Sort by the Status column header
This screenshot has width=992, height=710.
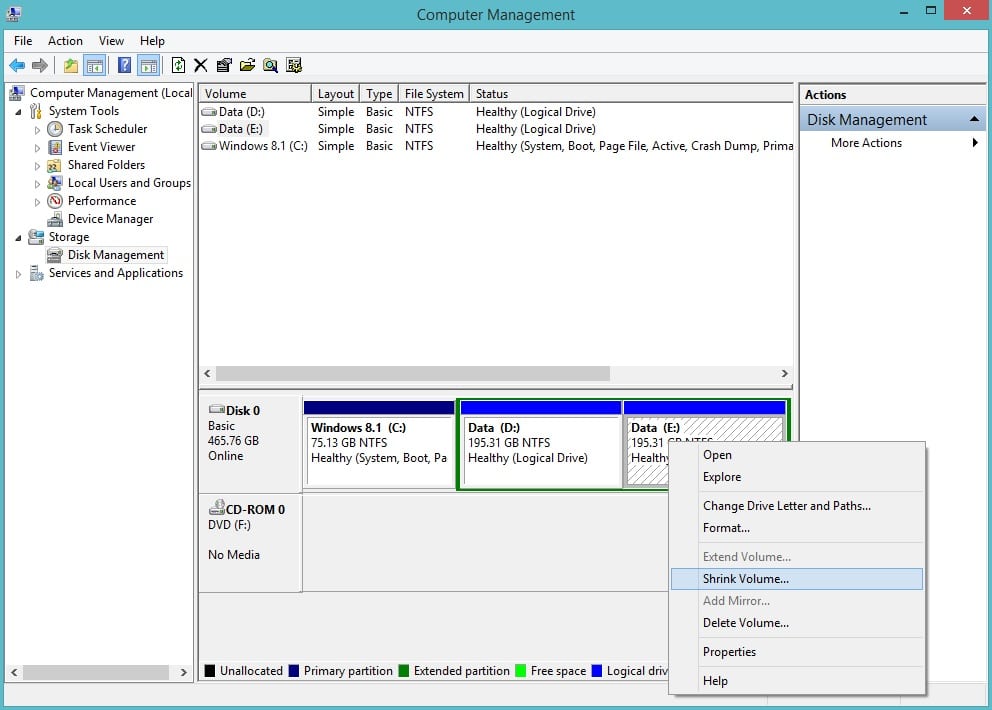pyautogui.click(x=631, y=94)
